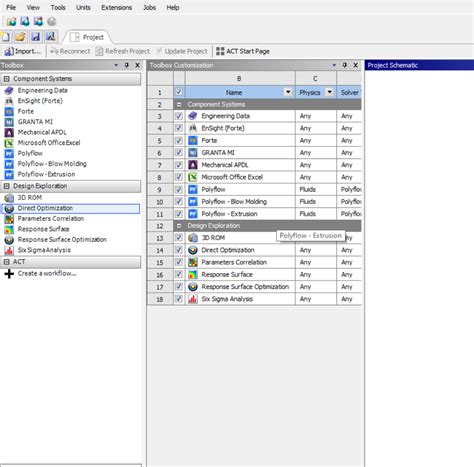Select Polyflow icon in the Toolbox
Image resolution: width=474 pixels, height=467 pixels.
[x=9, y=153]
